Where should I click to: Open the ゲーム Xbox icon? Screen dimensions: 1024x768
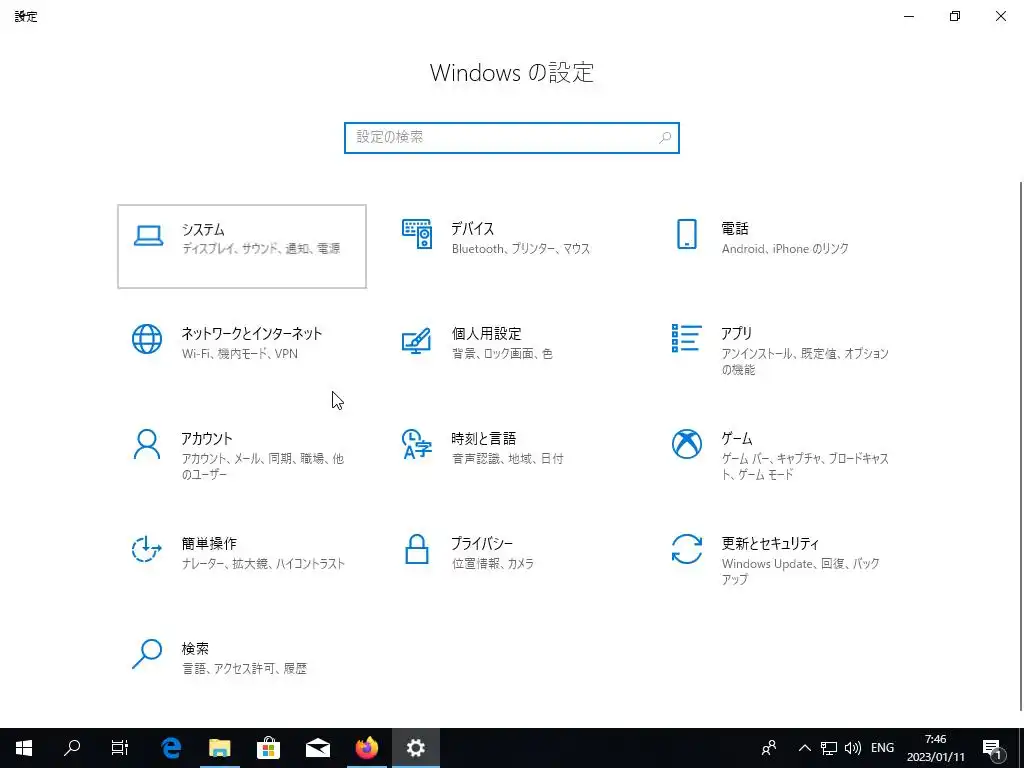(x=686, y=444)
